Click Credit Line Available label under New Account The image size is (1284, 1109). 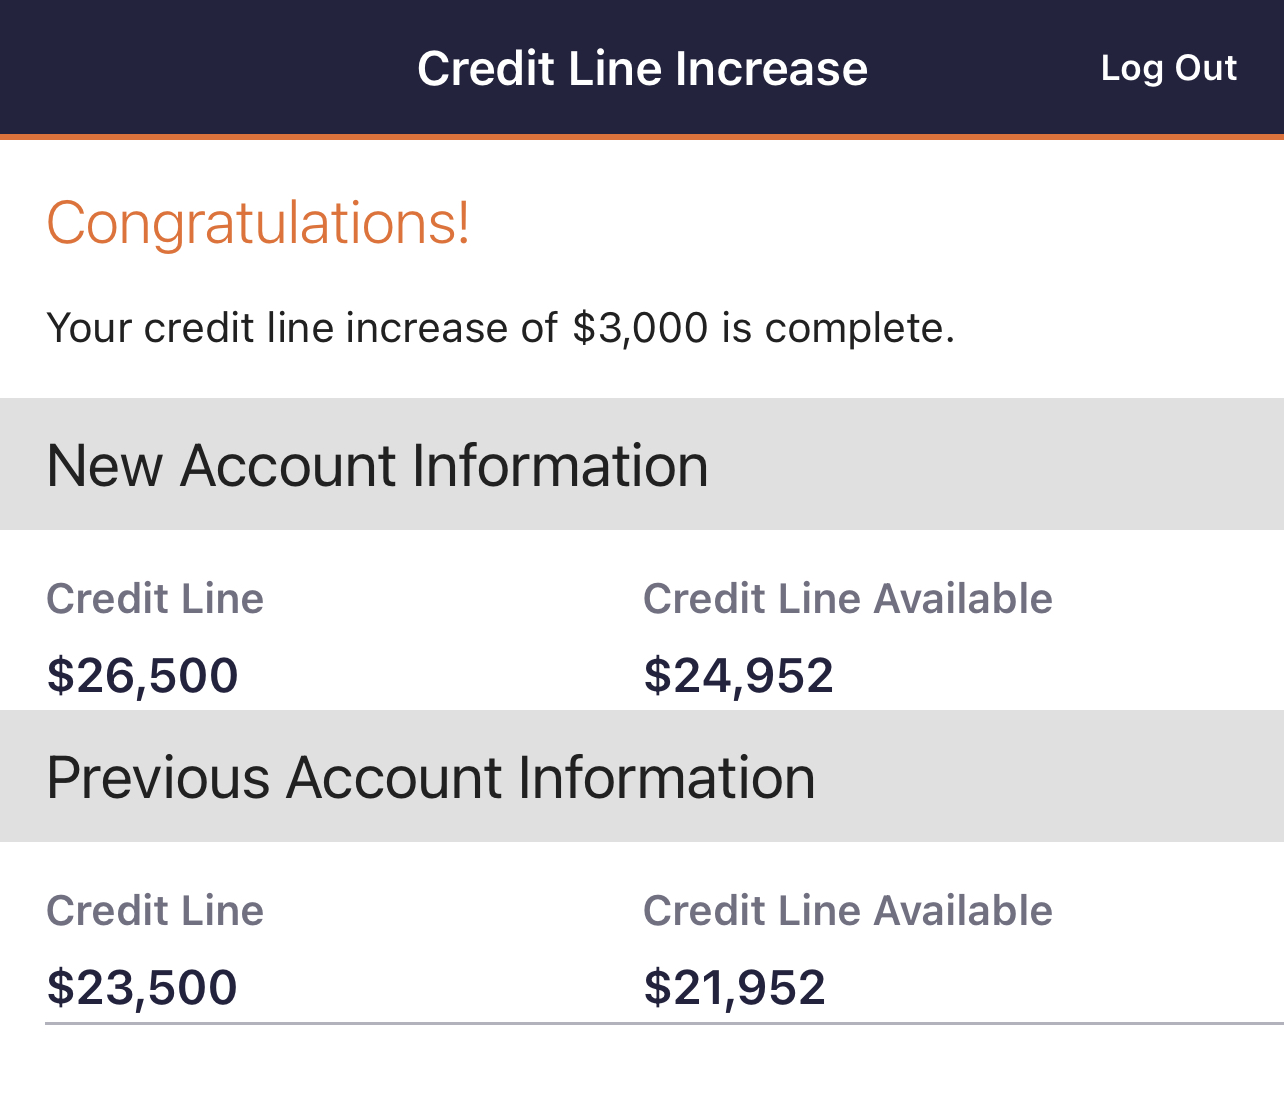coord(847,599)
